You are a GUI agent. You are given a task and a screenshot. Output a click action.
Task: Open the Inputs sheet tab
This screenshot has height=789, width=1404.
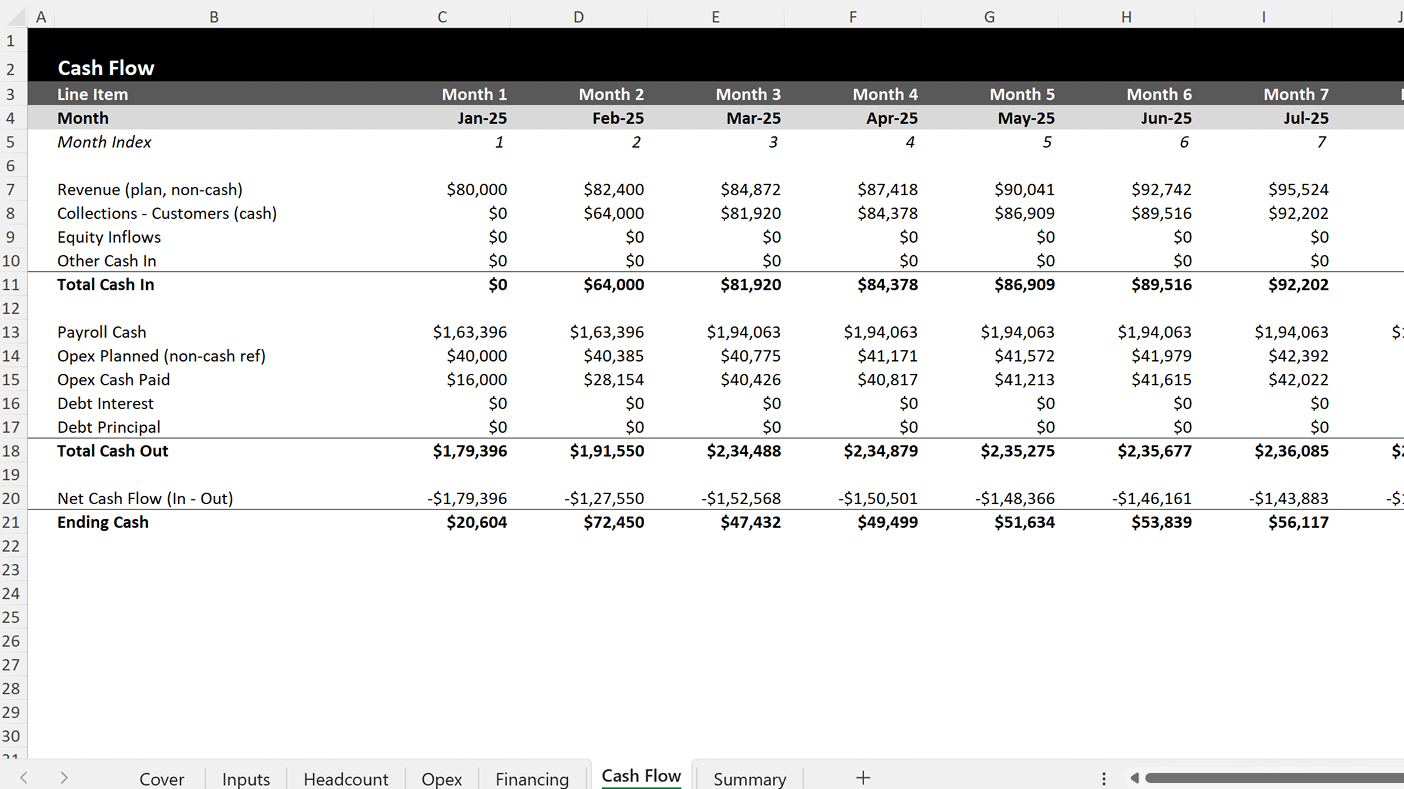coord(245,778)
